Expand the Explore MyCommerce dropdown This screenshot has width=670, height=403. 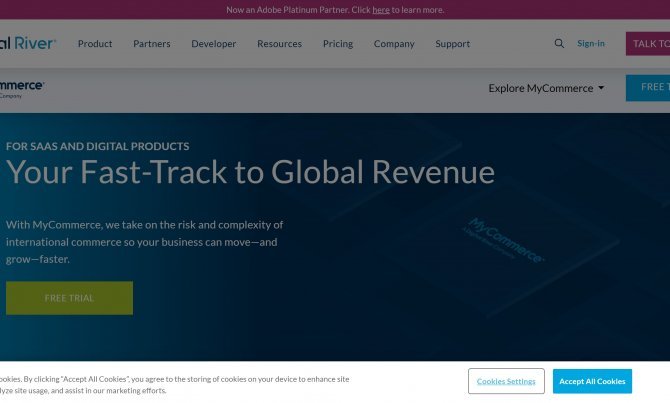pyautogui.click(x=547, y=88)
